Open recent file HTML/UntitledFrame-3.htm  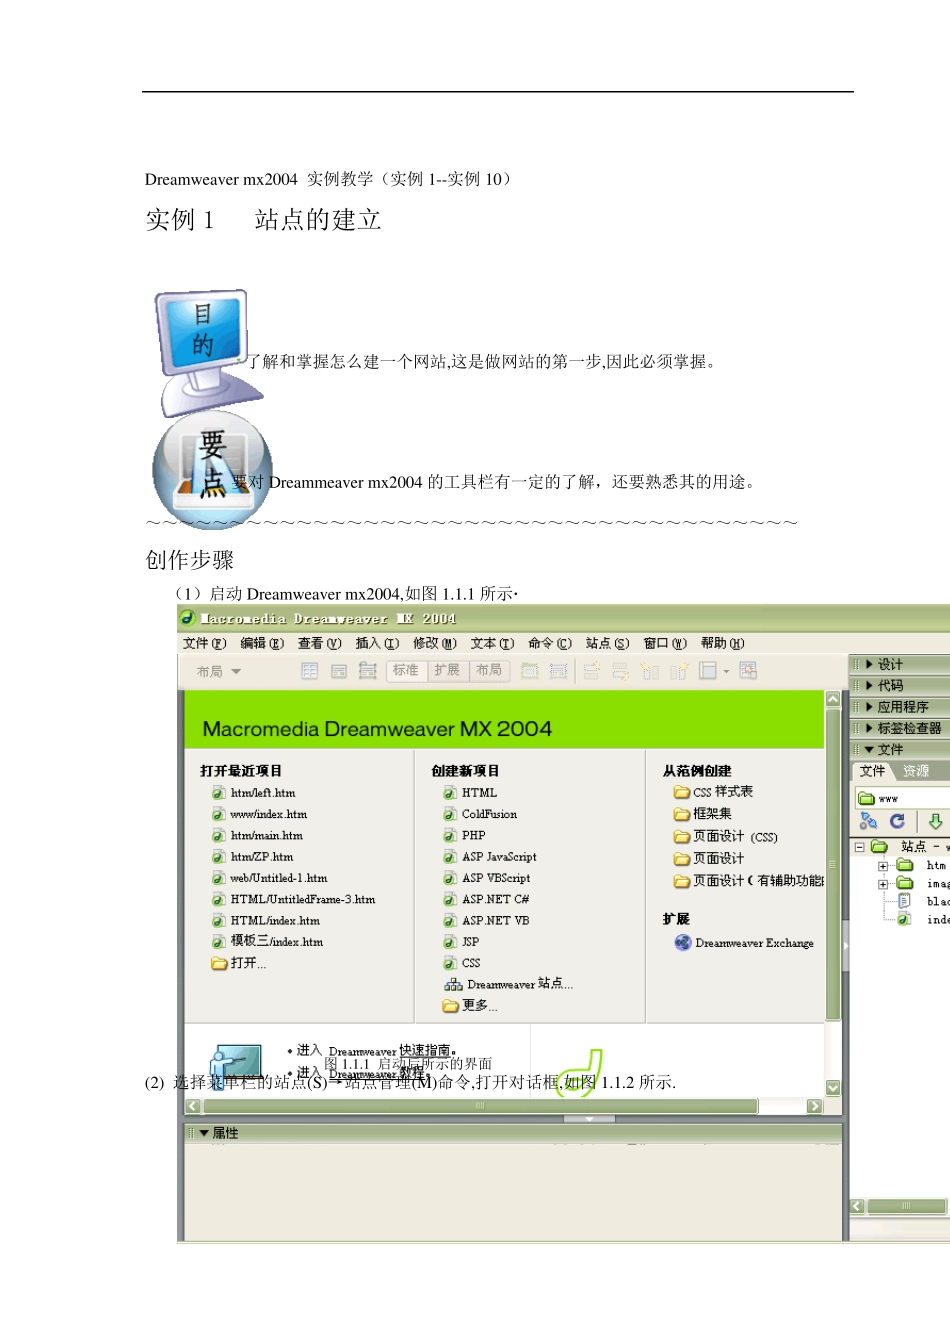point(303,899)
